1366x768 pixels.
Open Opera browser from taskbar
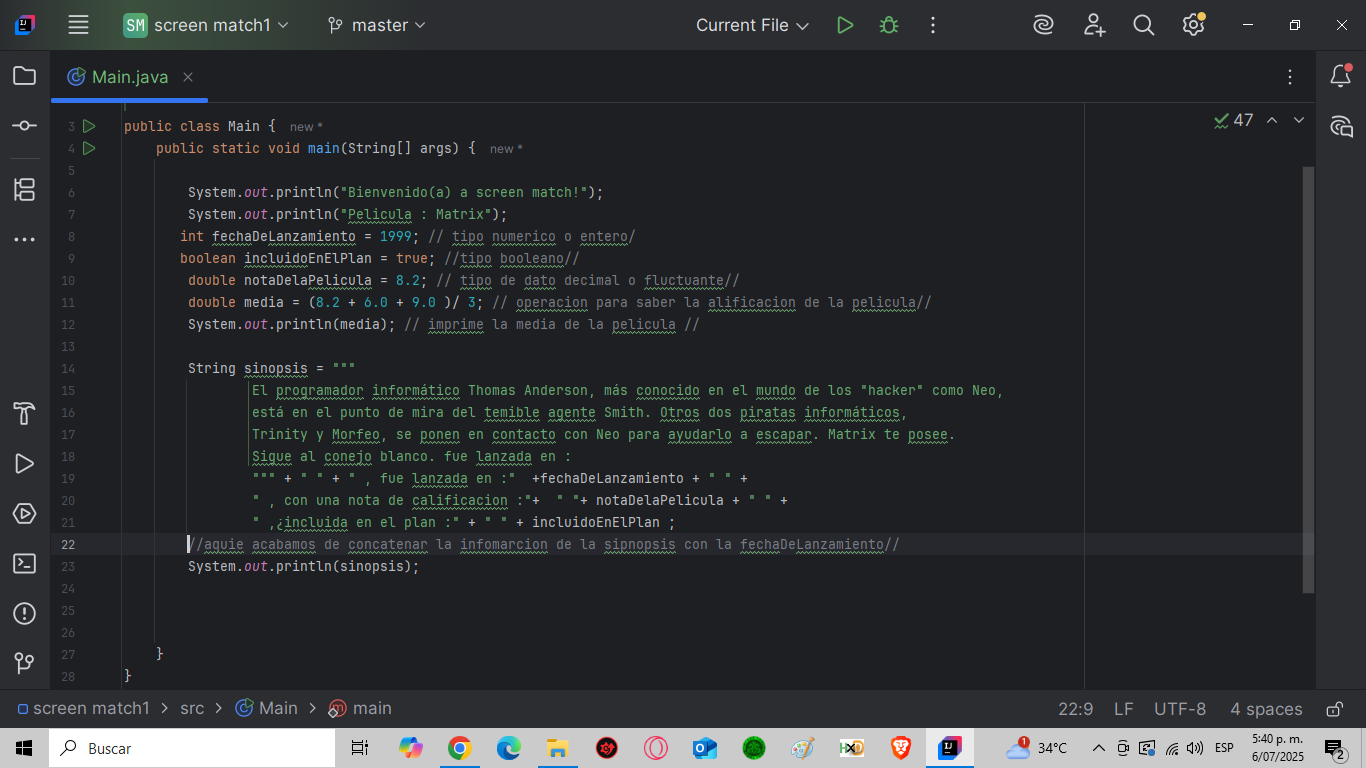(656, 748)
